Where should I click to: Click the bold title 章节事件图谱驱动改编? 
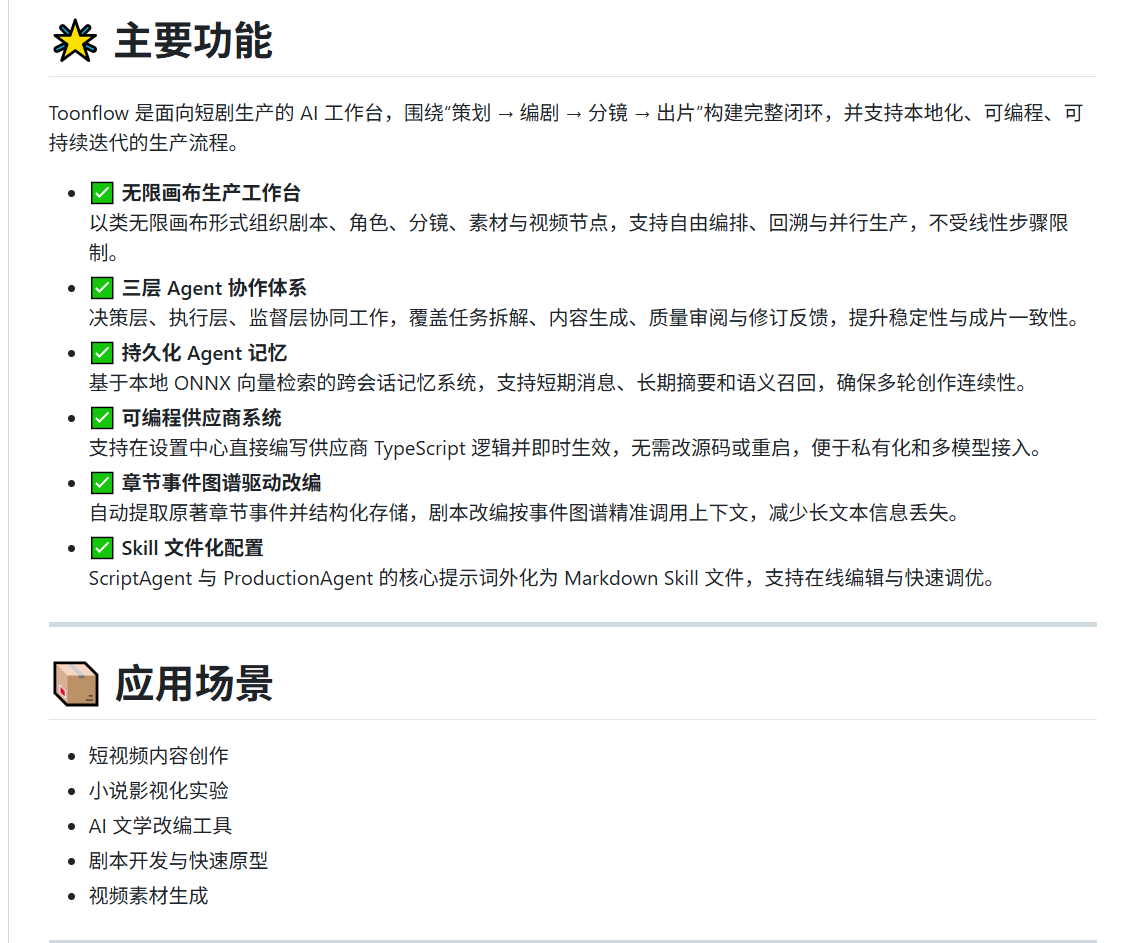[221, 483]
